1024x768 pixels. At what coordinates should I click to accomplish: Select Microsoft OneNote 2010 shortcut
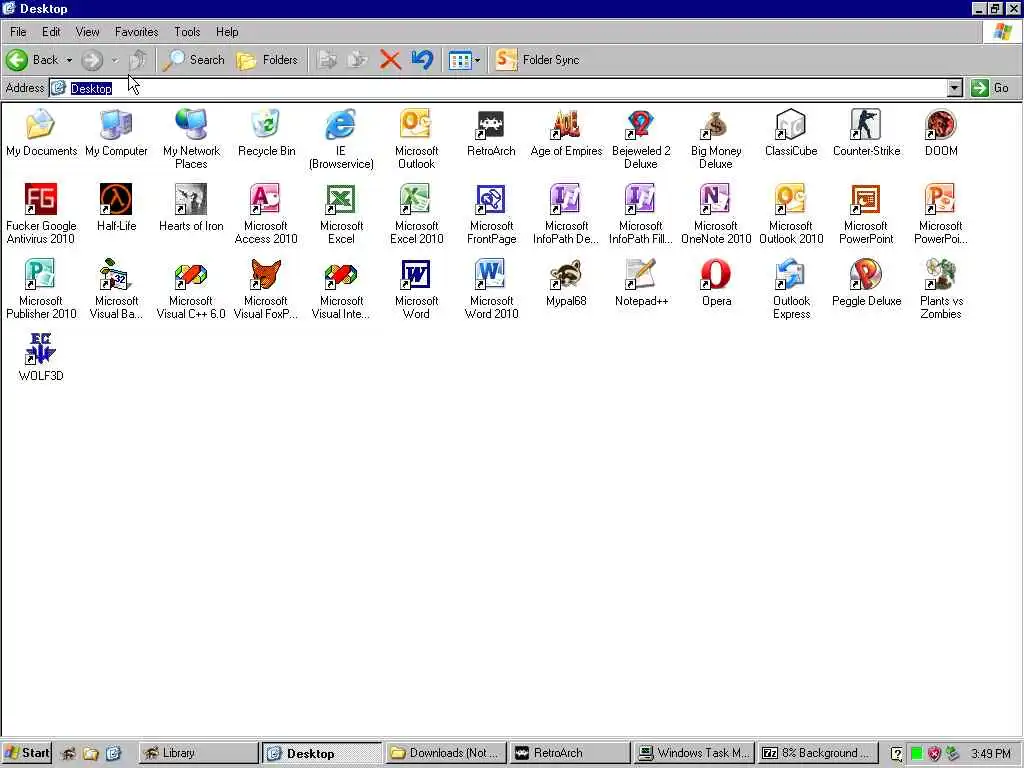coord(716,214)
